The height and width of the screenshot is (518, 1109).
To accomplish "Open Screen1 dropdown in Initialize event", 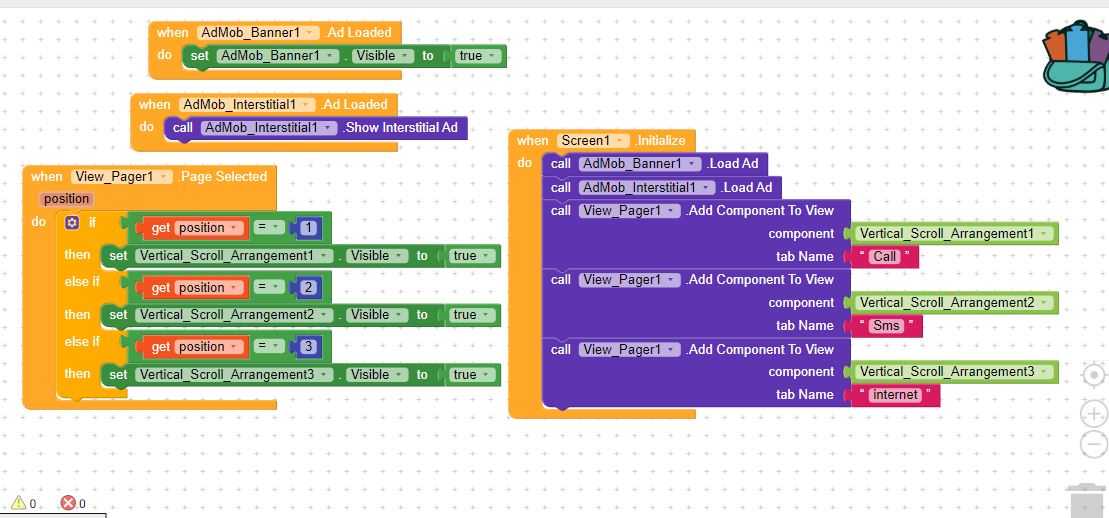I will point(593,140).
